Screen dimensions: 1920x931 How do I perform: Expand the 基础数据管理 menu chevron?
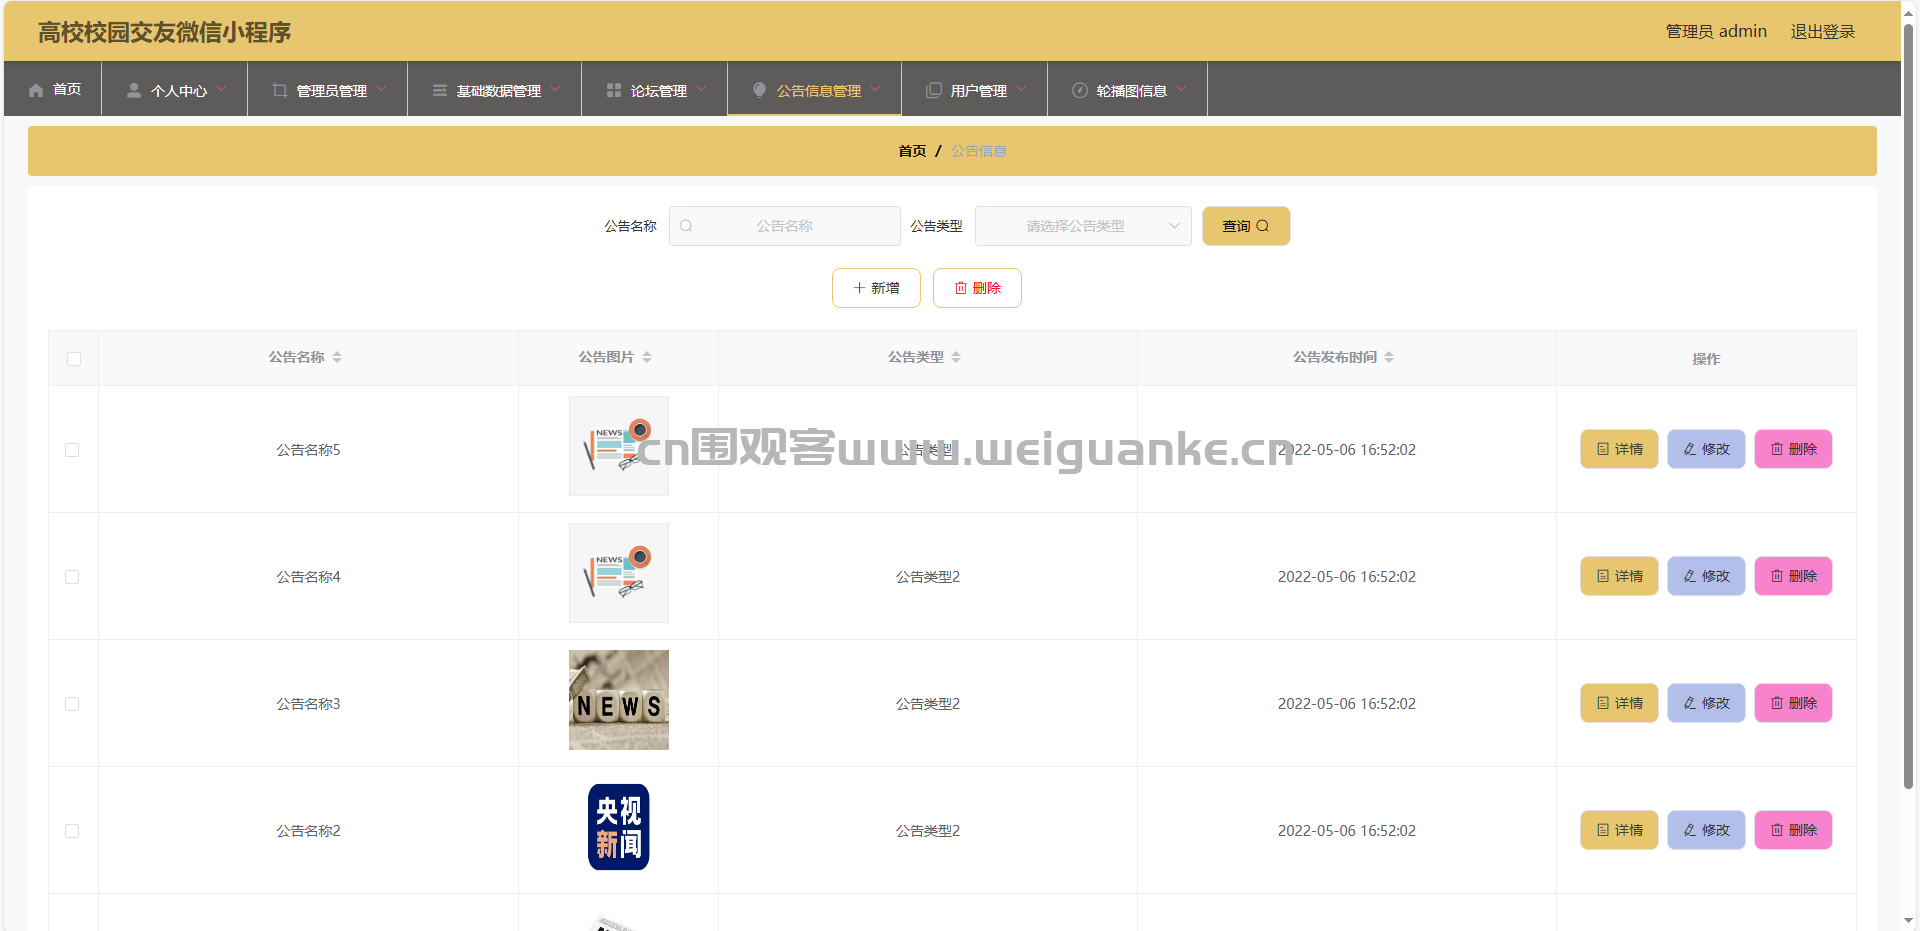[556, 89]
